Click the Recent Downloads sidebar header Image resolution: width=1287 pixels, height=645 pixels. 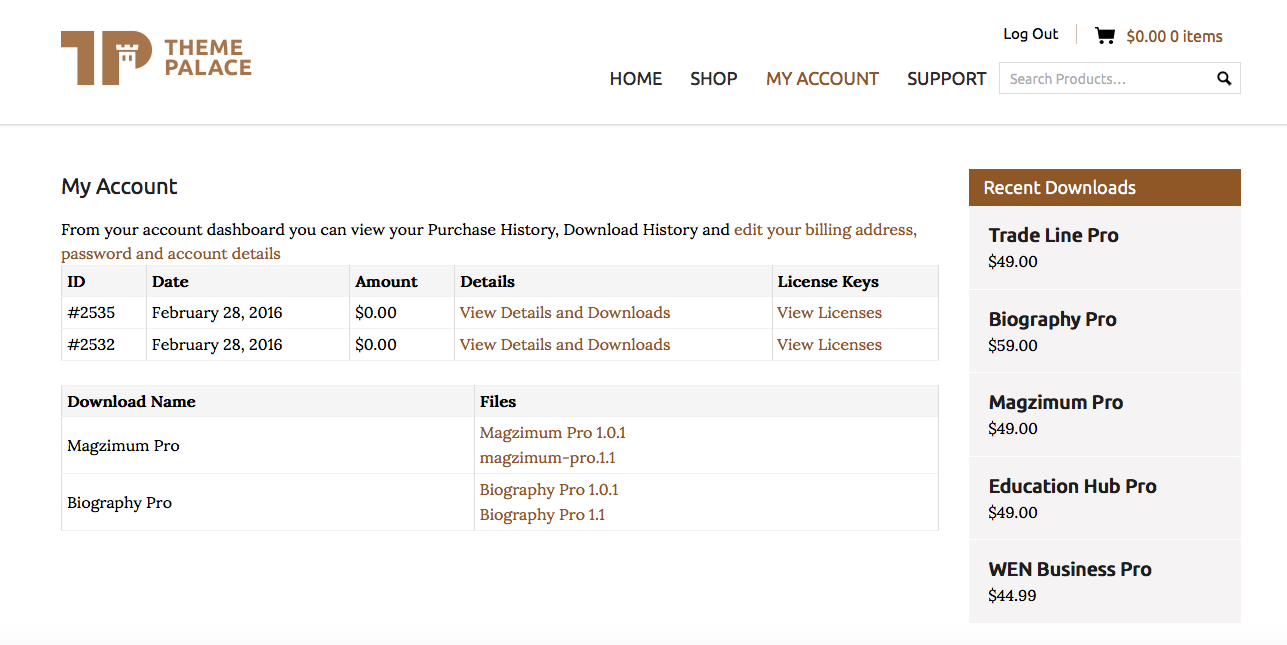[1105, 188]
